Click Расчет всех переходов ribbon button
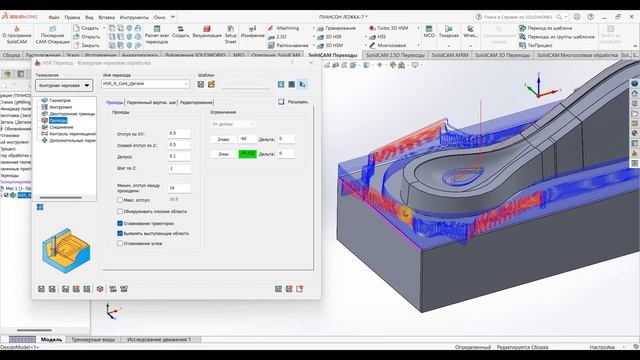640x360 pixels. pyautogui.click(x=157, y=35)
